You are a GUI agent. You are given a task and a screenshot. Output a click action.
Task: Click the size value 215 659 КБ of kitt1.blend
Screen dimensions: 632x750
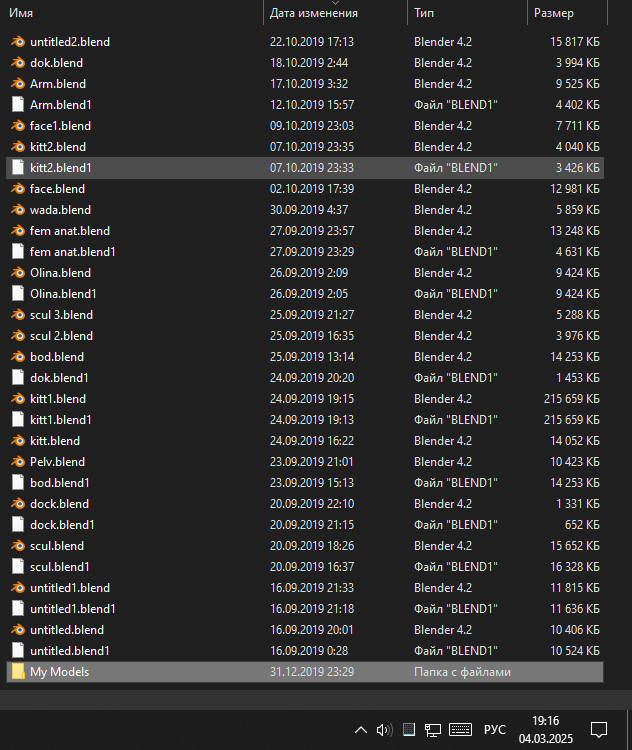click(x=572, y=399)
